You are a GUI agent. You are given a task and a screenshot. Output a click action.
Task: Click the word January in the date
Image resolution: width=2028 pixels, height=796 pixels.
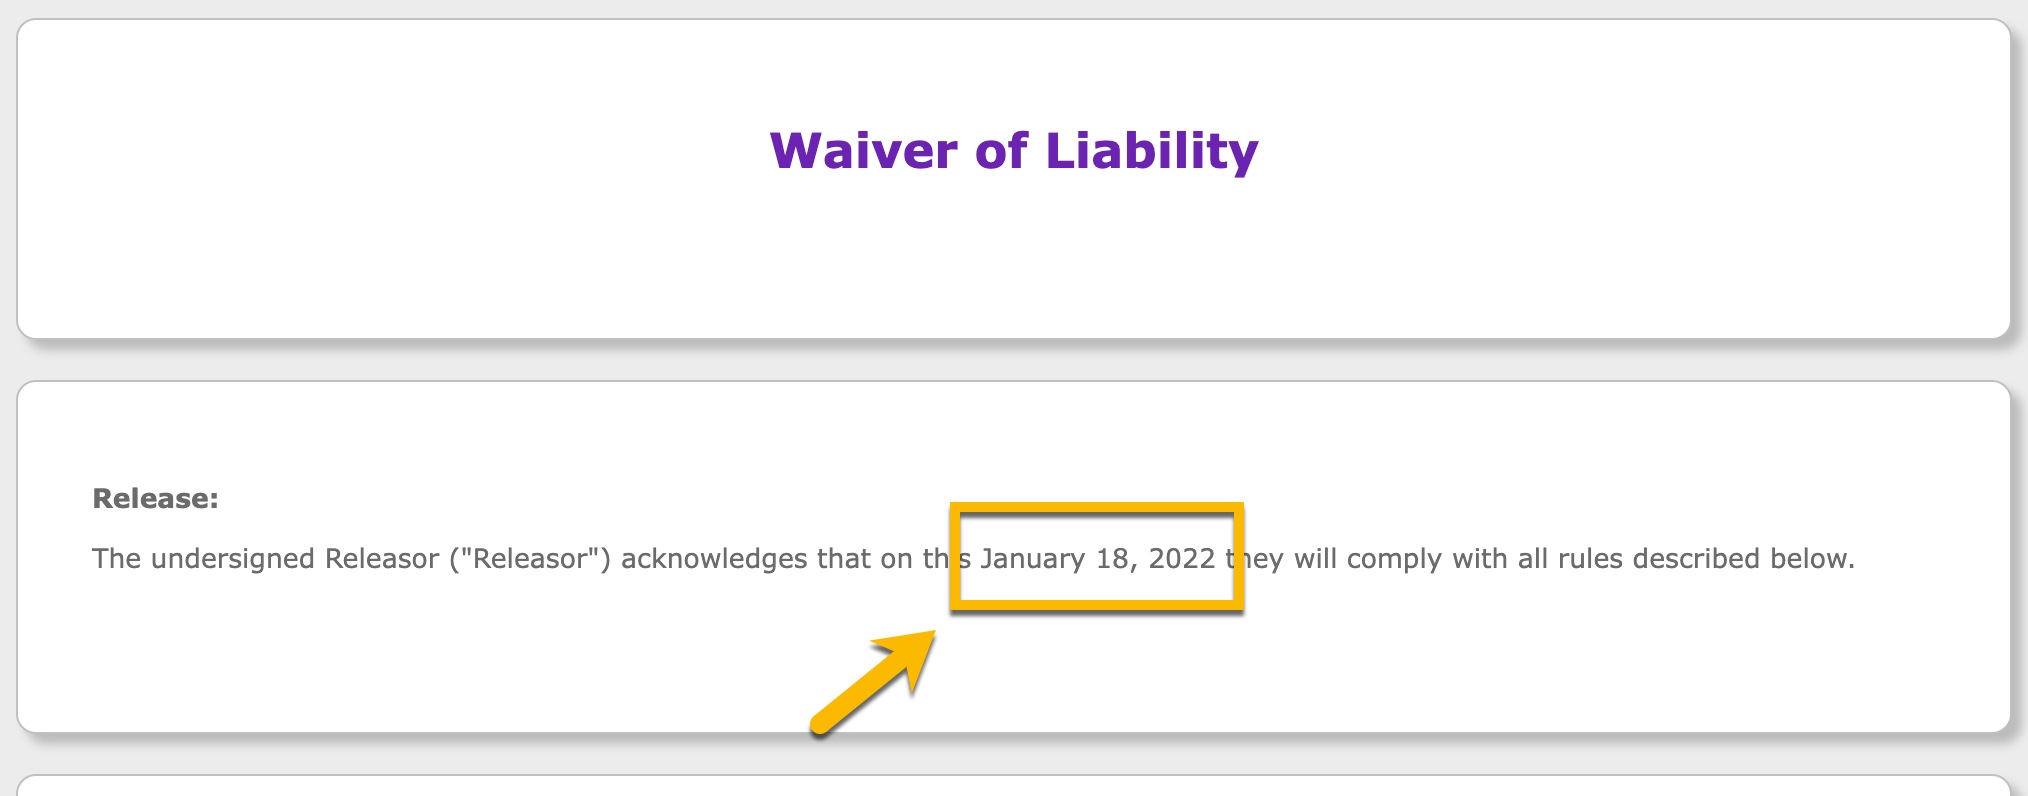(x=1032, y=559)
